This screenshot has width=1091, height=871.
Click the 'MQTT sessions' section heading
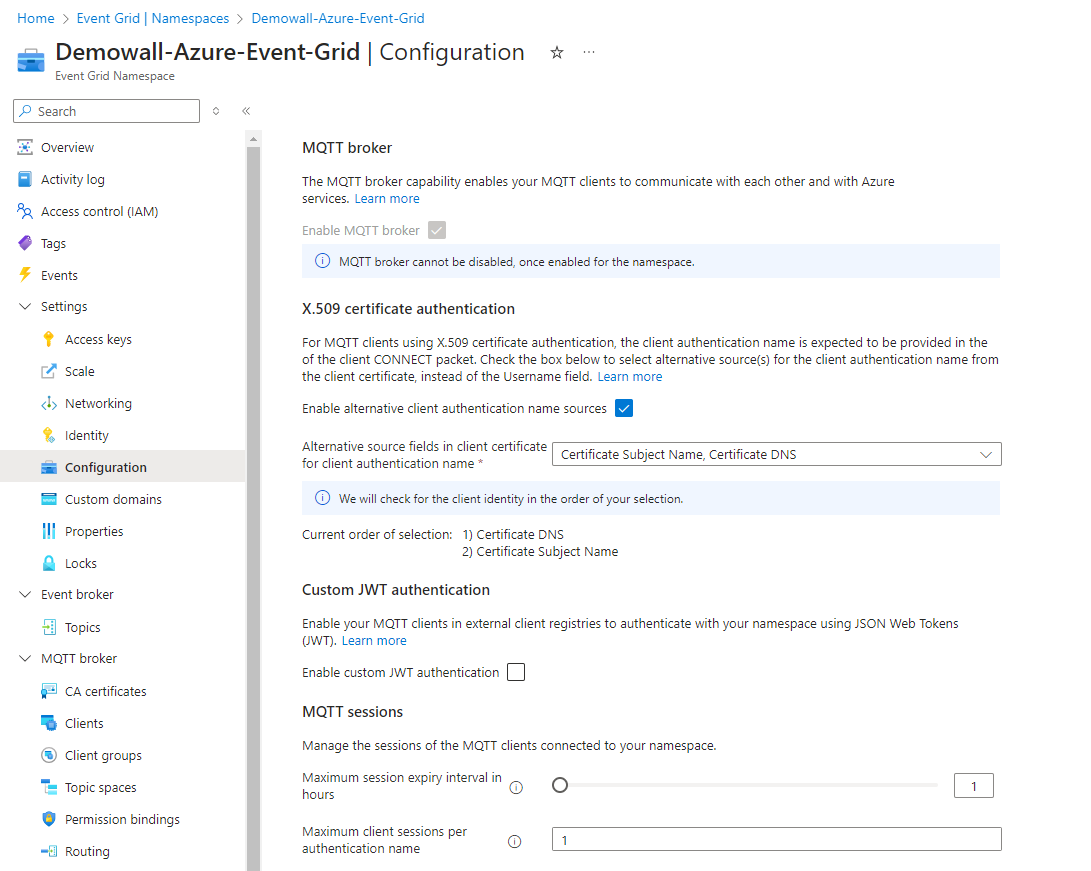click(353, 712)
